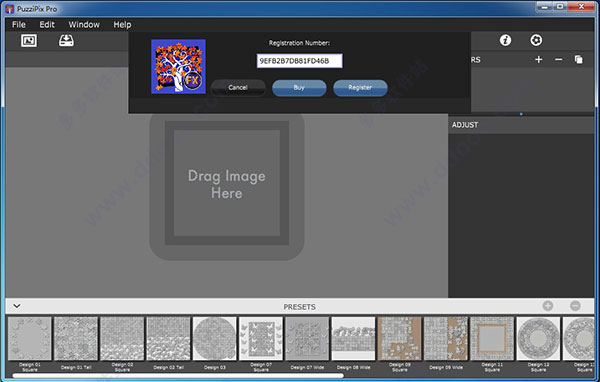
Task: Click the Register button
Action: pos(360,88)
